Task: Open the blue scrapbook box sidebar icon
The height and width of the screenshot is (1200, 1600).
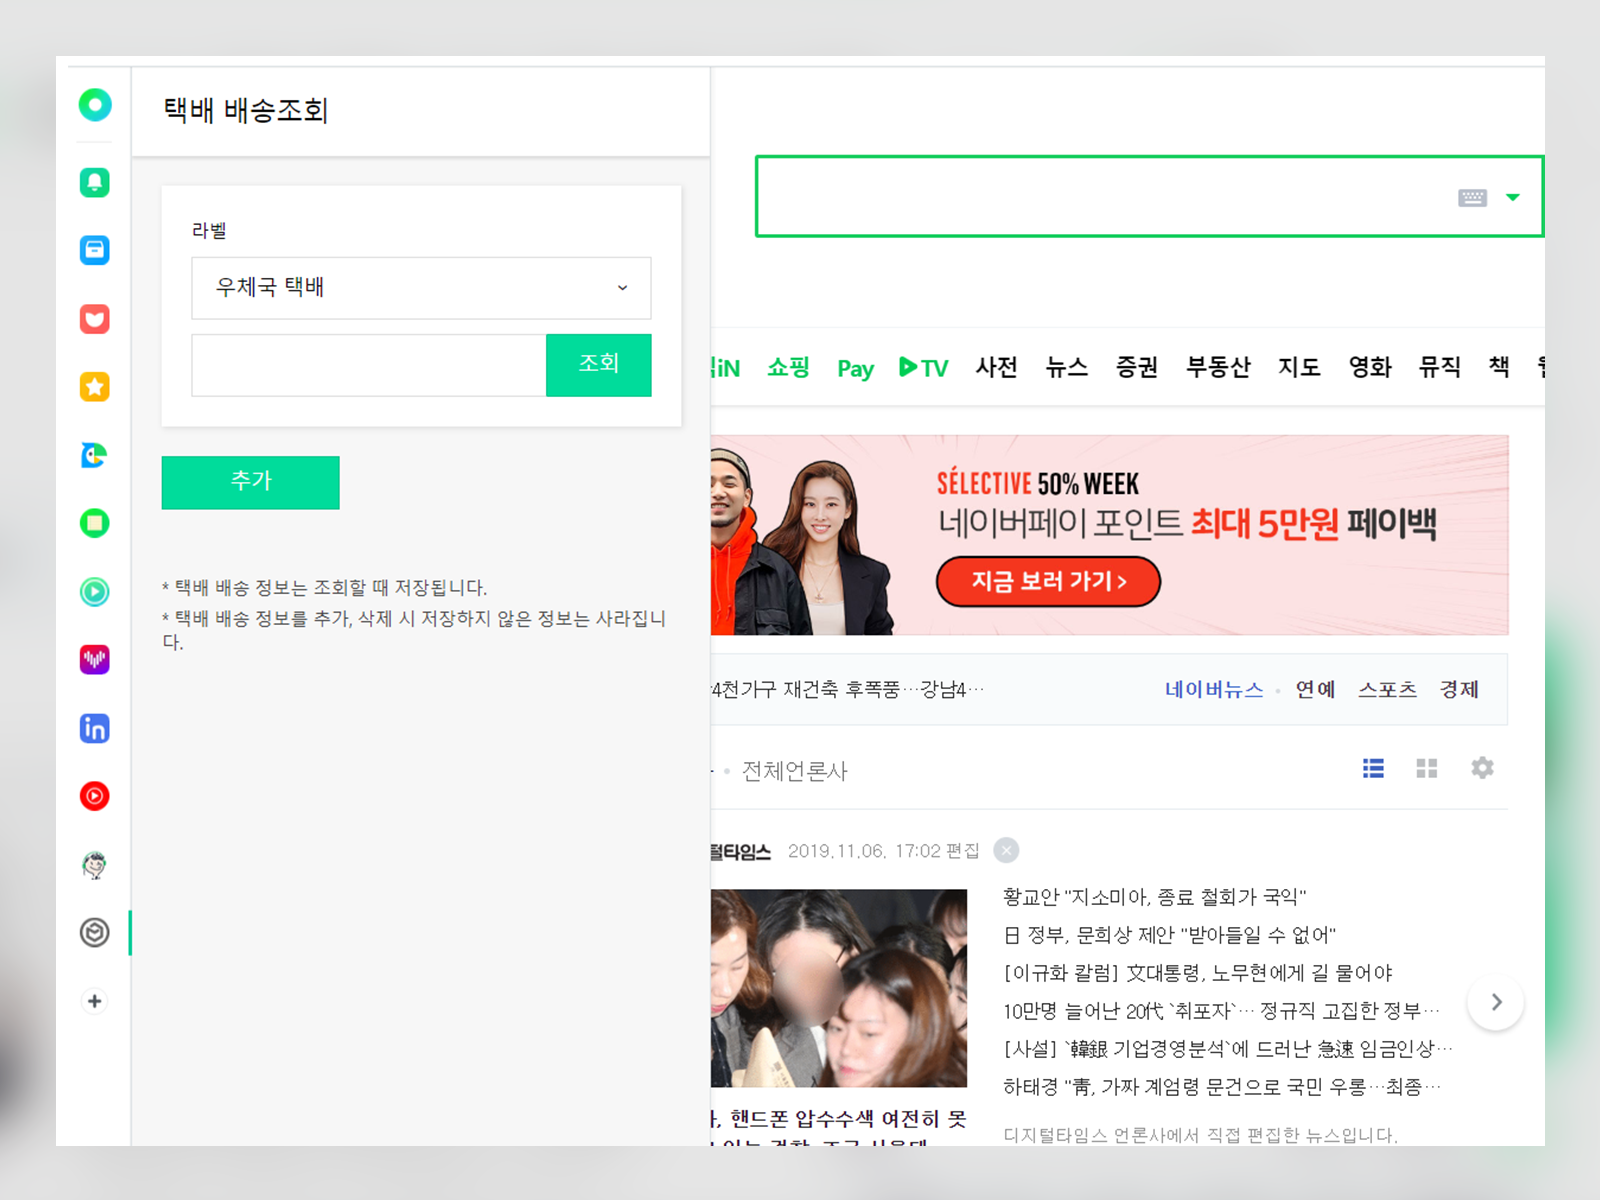Action: 95,250
